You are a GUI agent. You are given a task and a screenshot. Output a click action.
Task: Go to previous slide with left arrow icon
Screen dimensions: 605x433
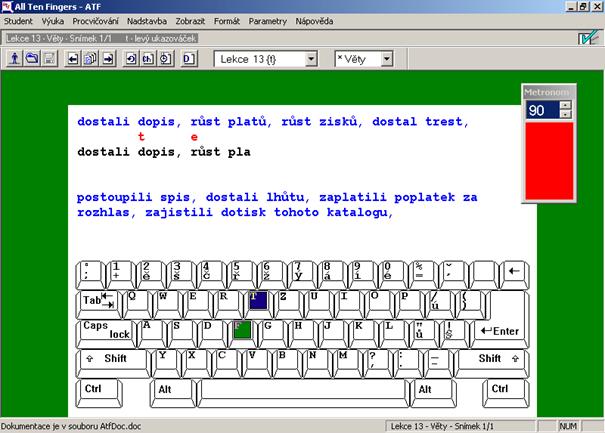[x=74, y=59]
